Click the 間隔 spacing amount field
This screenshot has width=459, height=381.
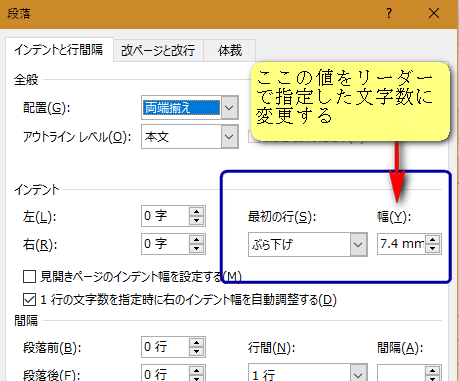coord(401,373)
